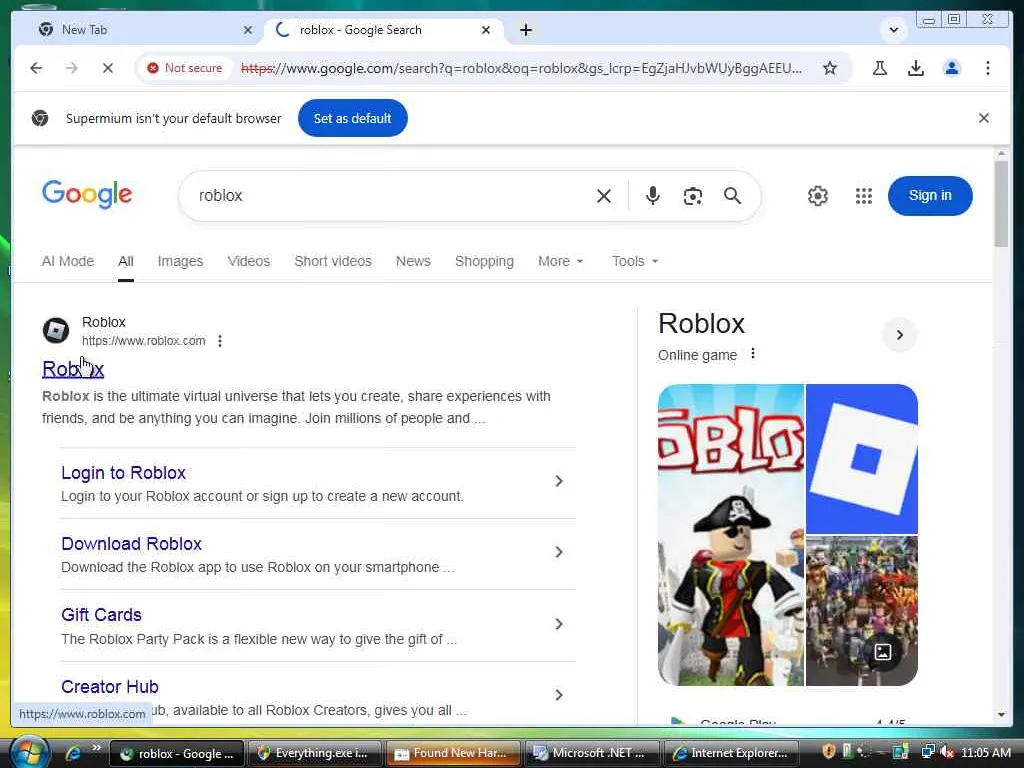Open the Chrome Labs flask icon
This screenshot has width=1024, height=768.
click(x=880, y=68)
